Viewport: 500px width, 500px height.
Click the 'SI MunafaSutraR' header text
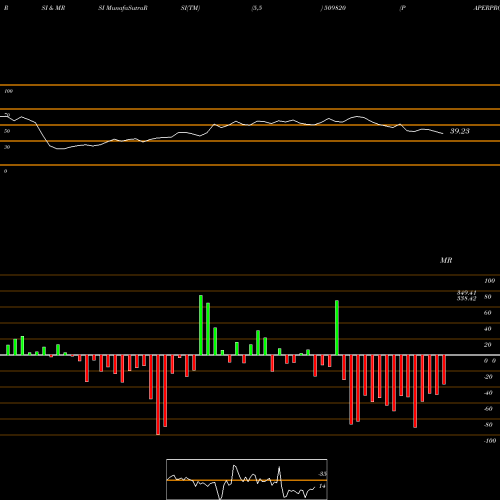click(123, 8)
